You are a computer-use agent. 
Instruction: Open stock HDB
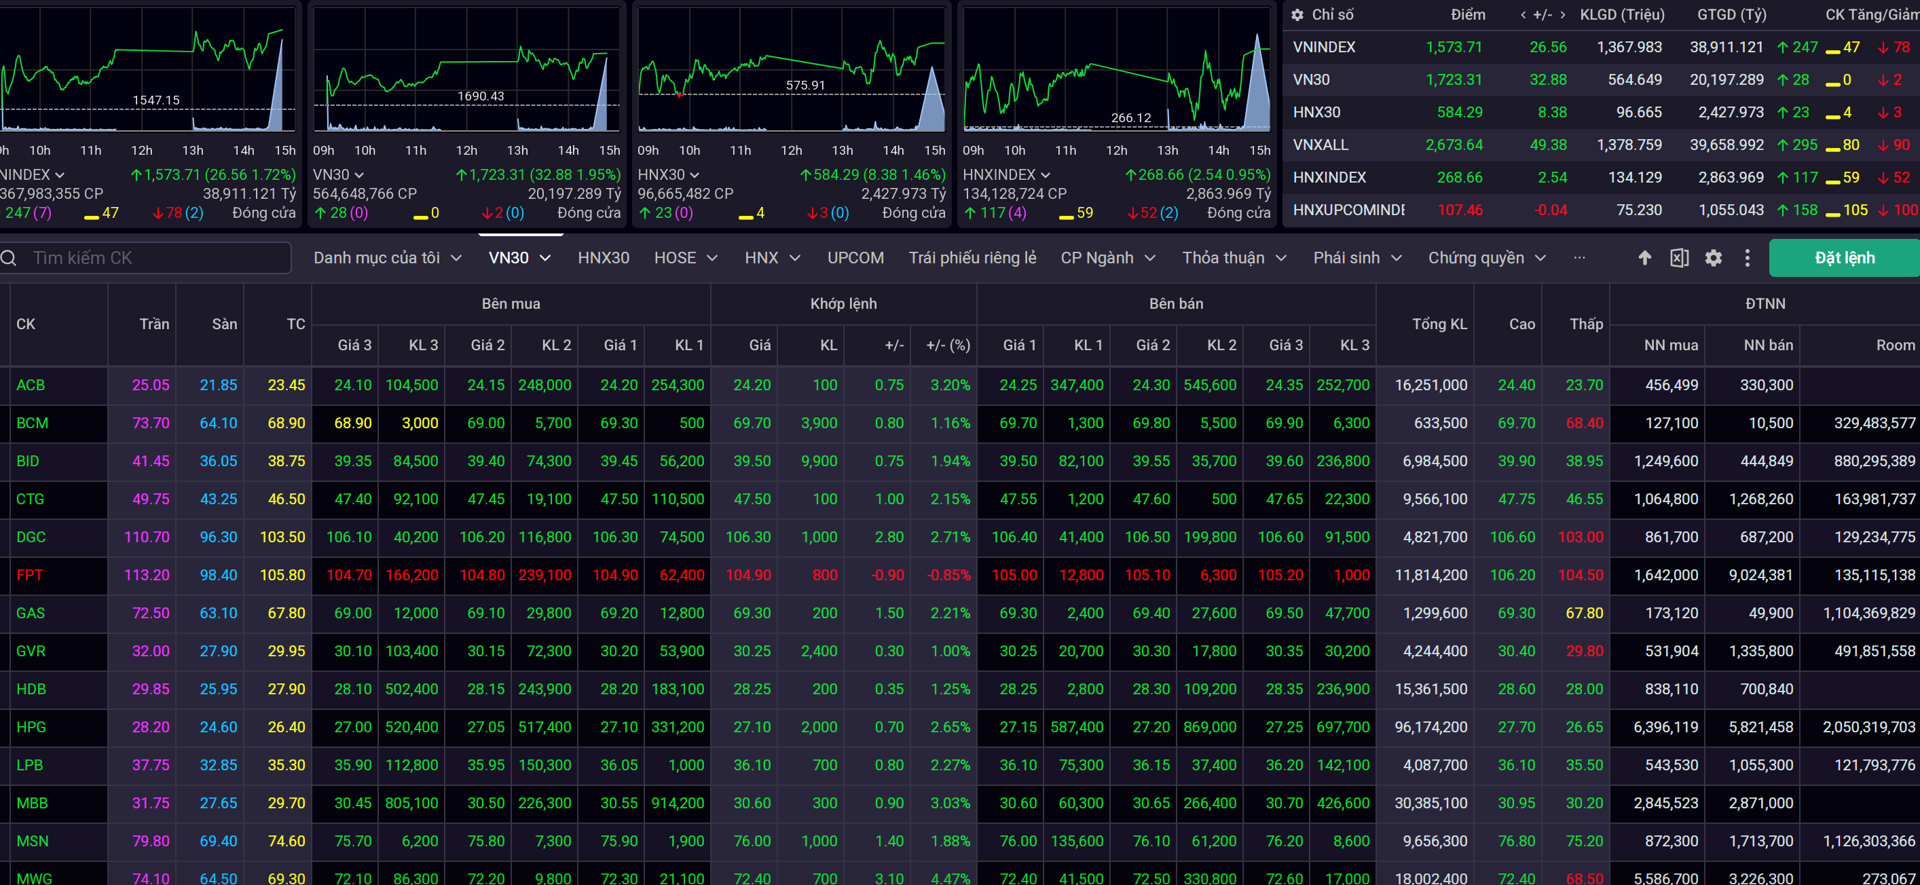pos(31,689)
